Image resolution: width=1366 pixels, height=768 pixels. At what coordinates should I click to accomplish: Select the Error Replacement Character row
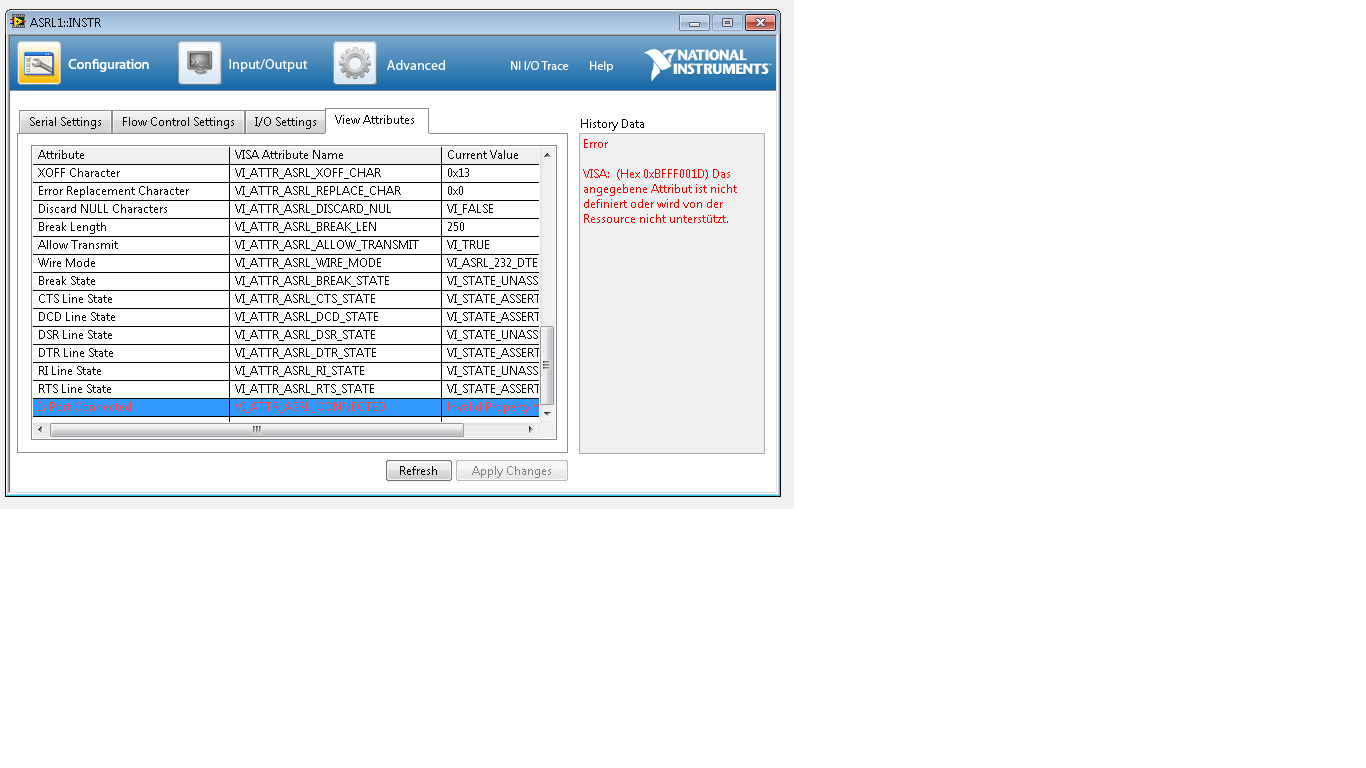tap(286, 191)
